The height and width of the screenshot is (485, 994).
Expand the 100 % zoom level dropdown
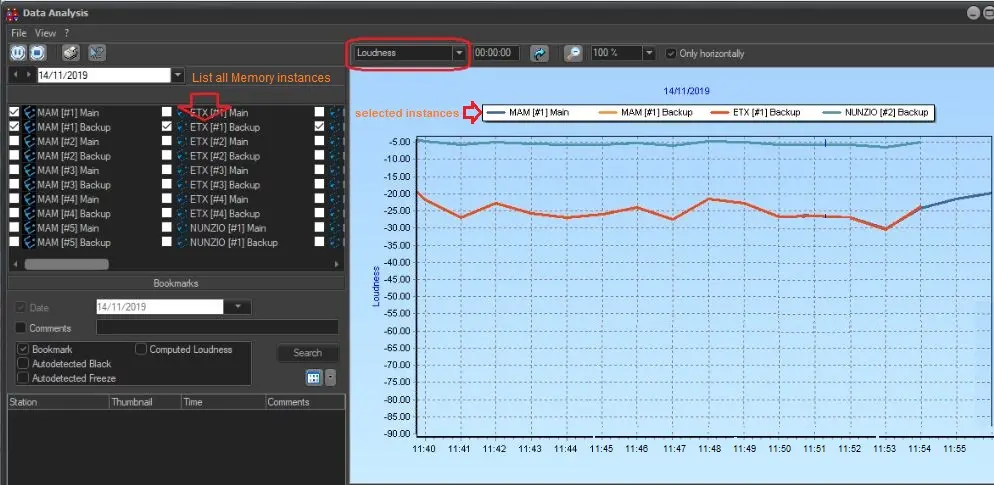click(648, 53)
